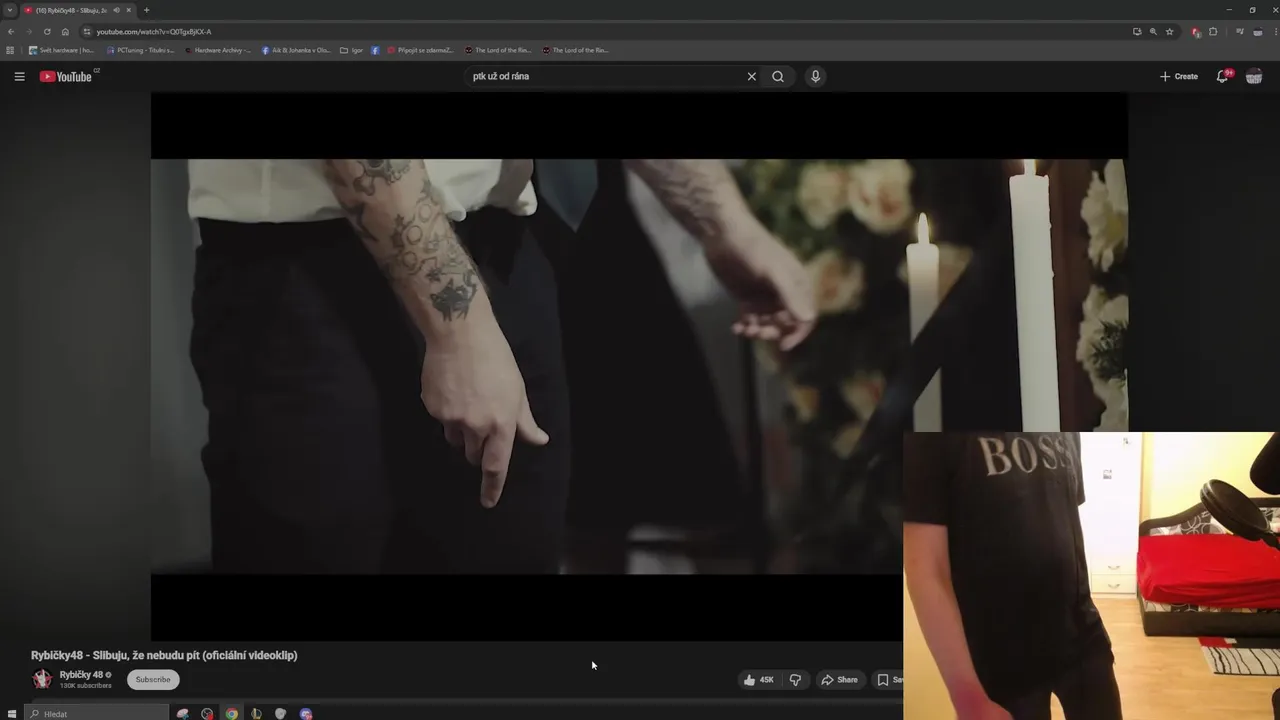Save the video using bookmark button
This screenshot has height=720, width=1280.
point(887,679)
